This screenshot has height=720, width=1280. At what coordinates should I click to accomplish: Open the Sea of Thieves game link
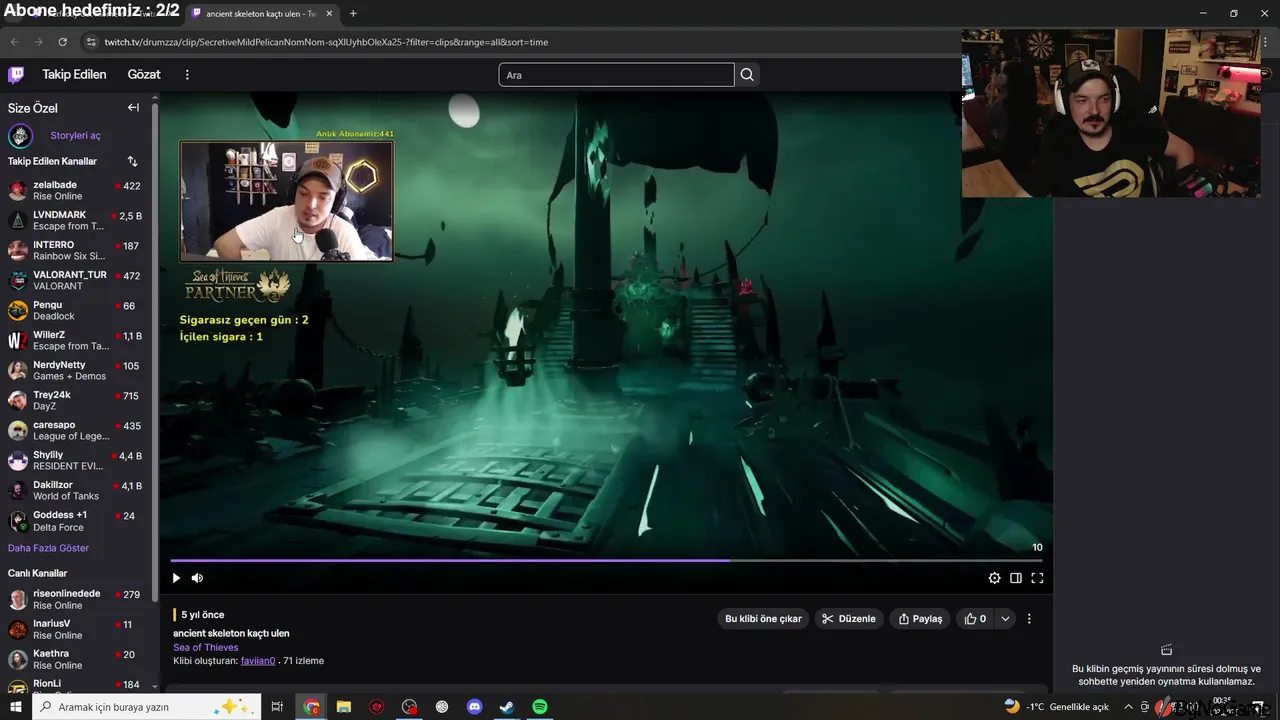[x=206, y=647]
